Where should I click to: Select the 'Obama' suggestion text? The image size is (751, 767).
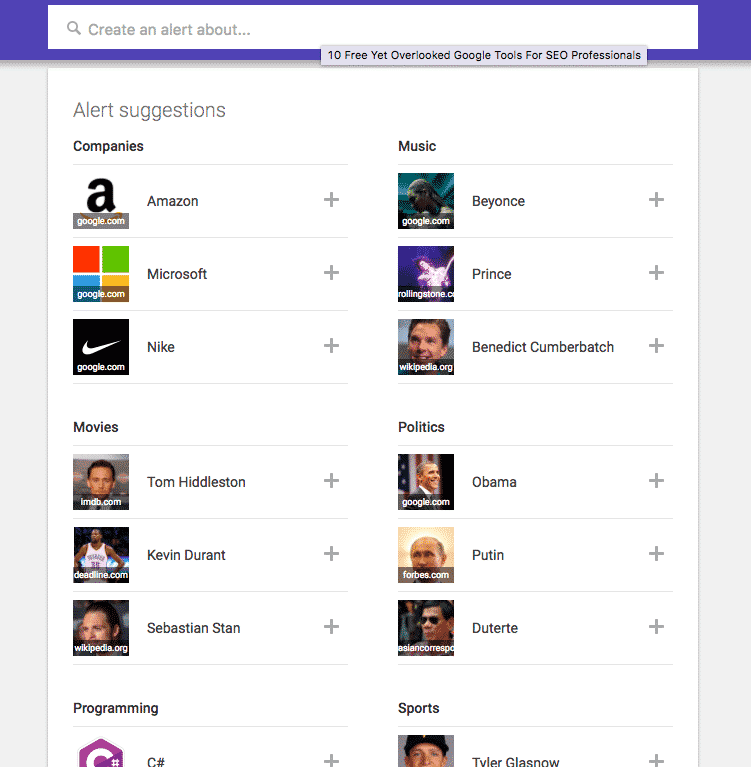pos(494,482)
